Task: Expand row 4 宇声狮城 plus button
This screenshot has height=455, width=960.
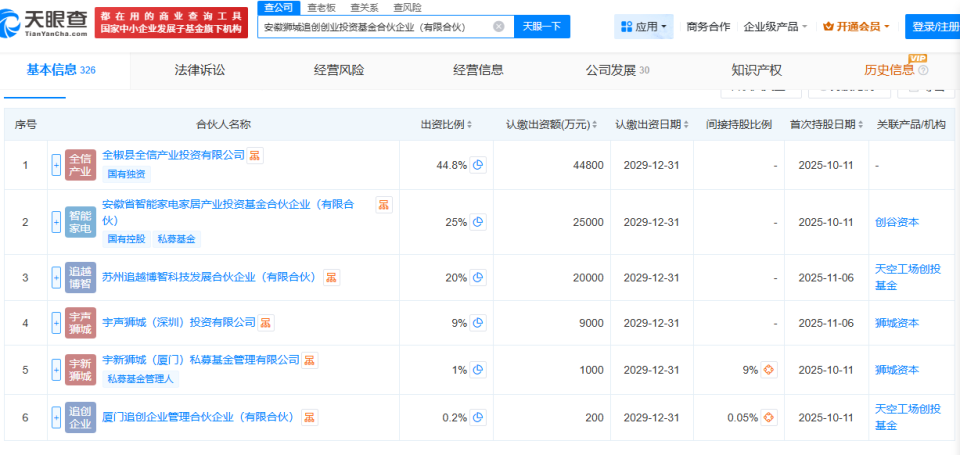Action: (56, 323)
